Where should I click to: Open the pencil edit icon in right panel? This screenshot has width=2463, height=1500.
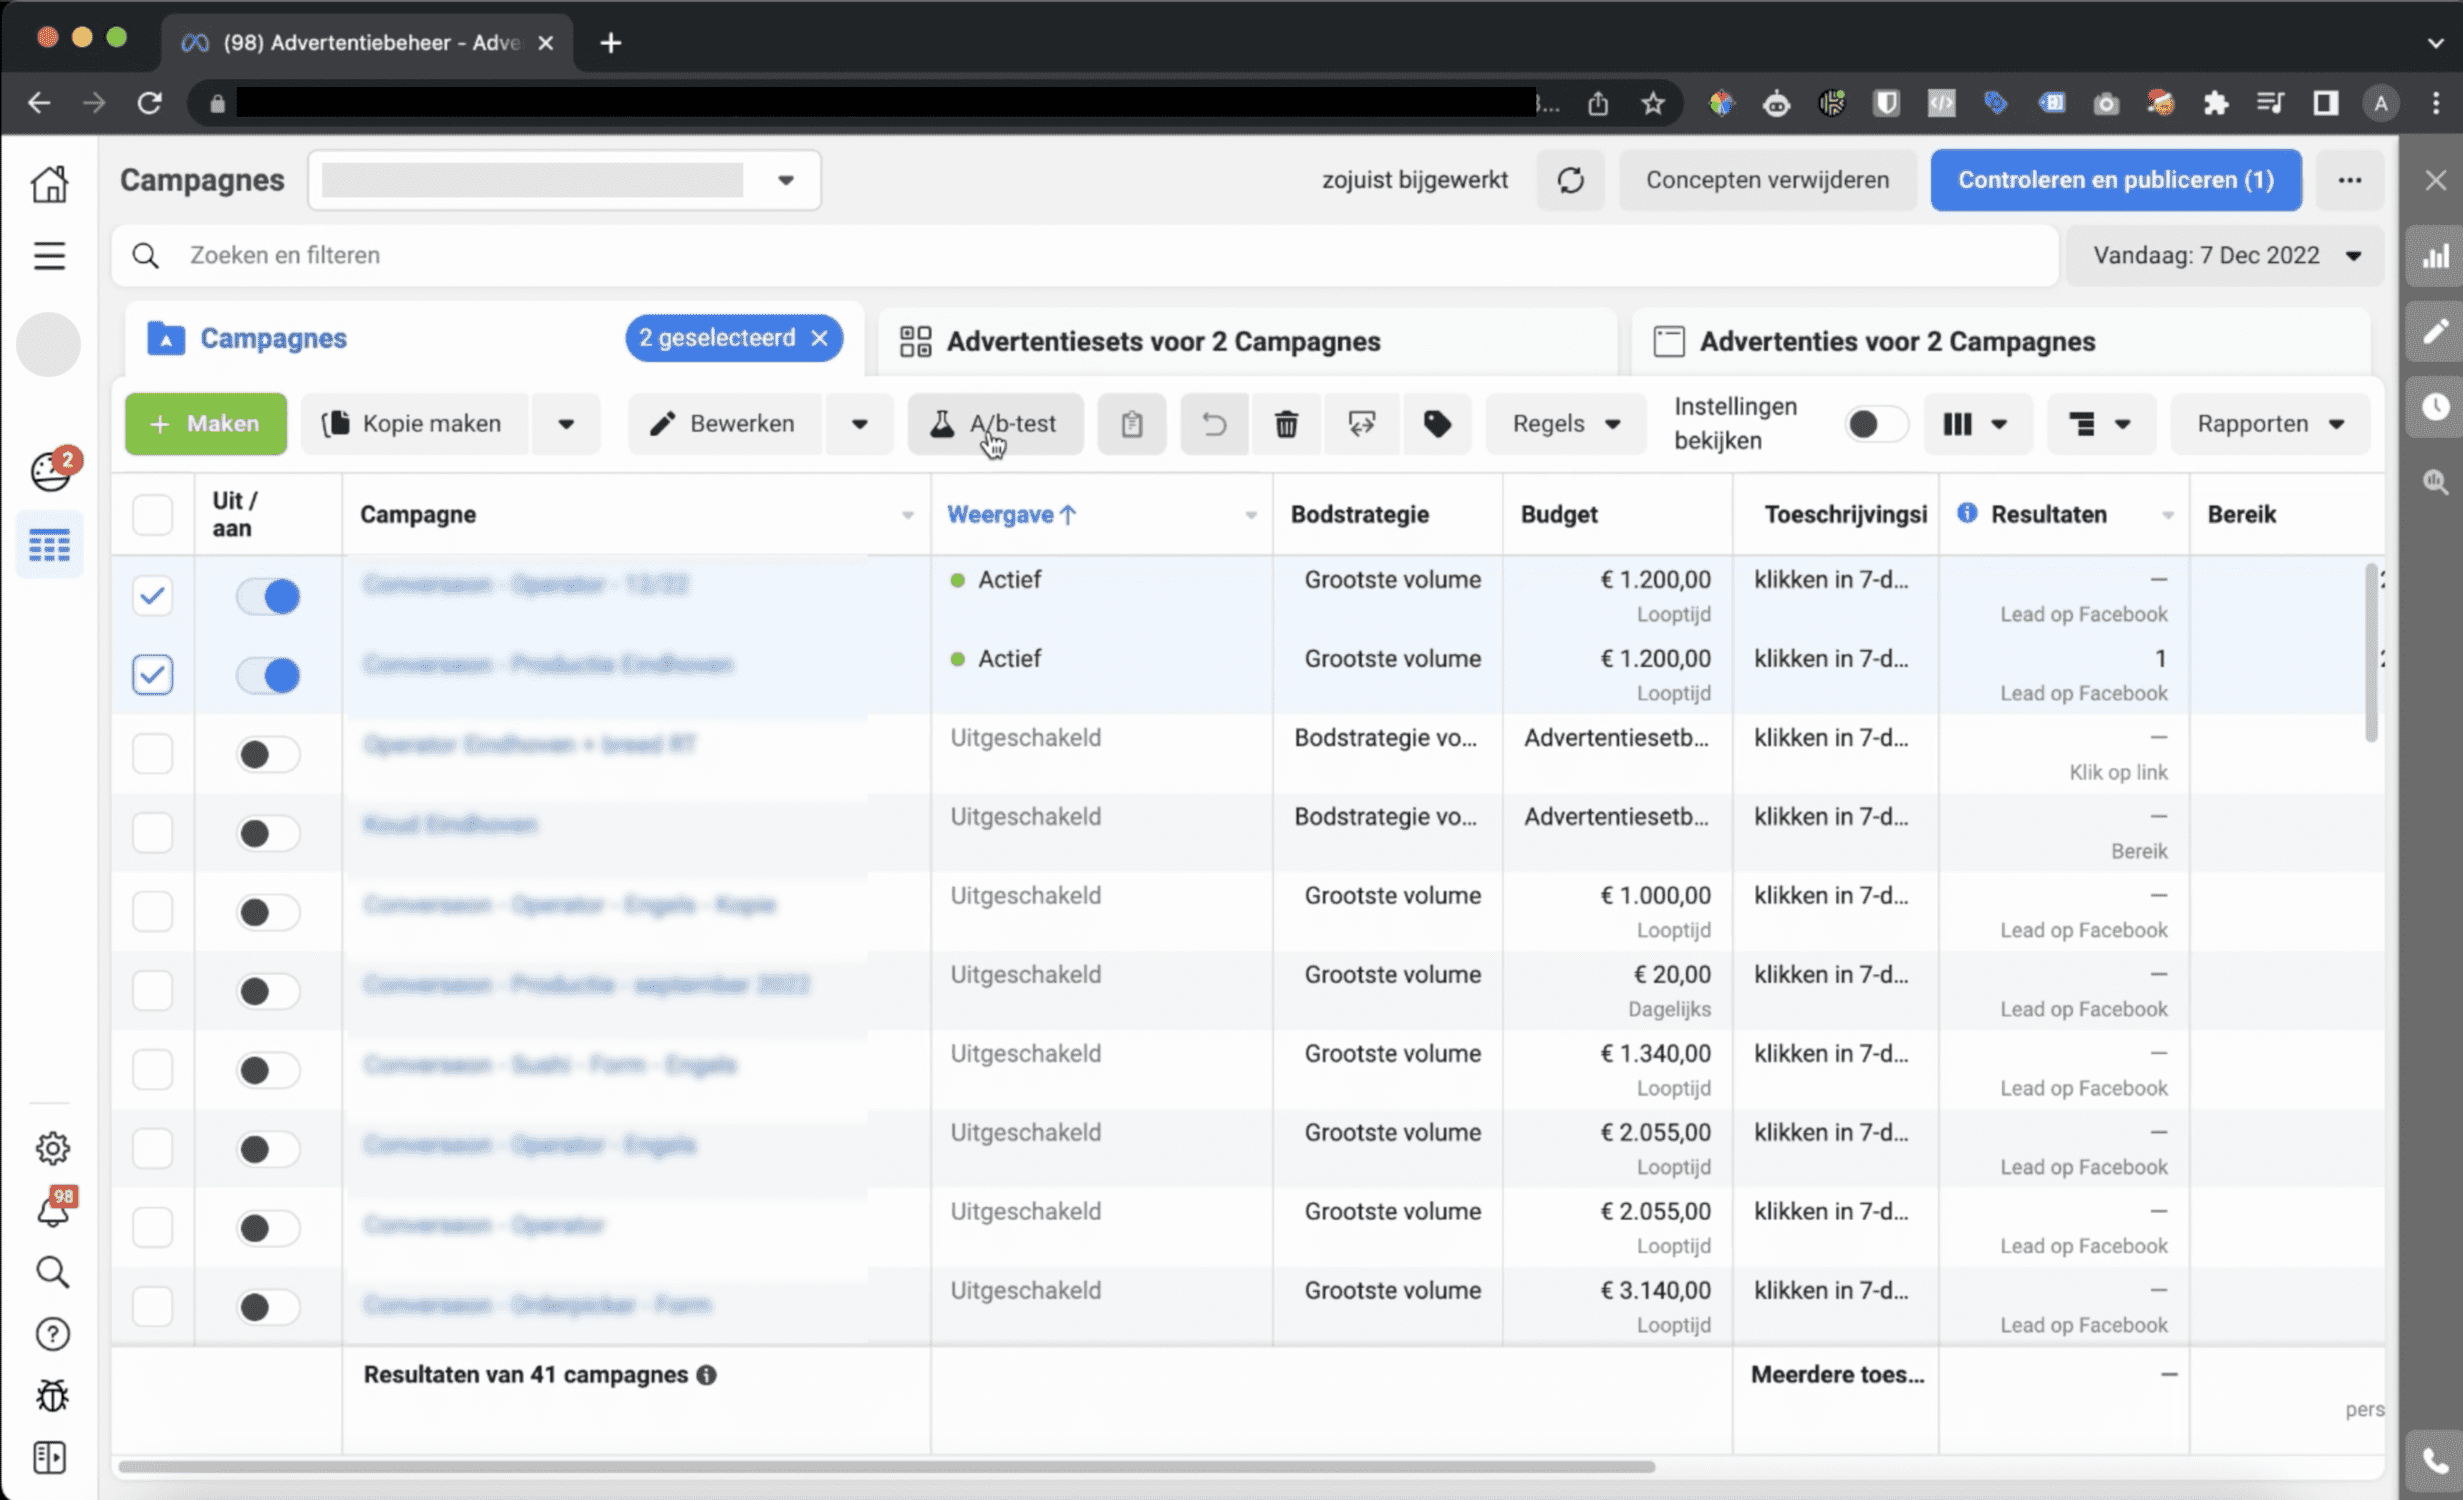(2435, 331)
